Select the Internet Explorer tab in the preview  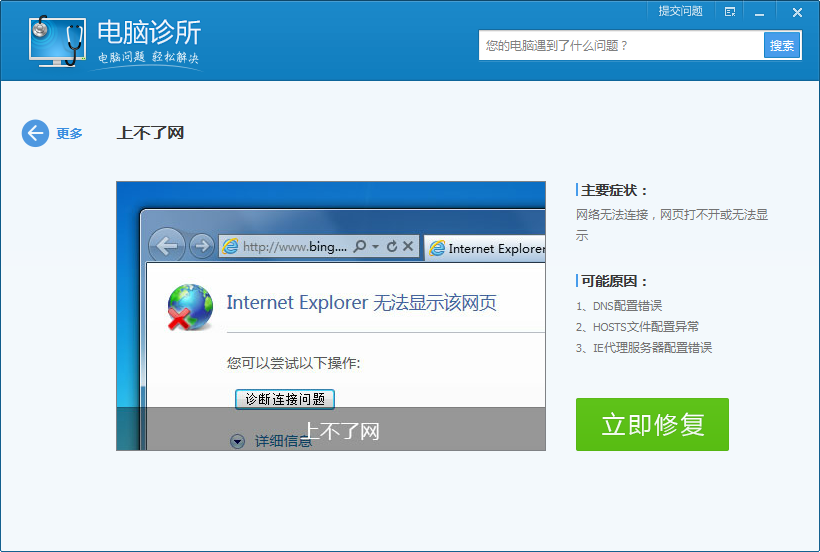(486, 248)
